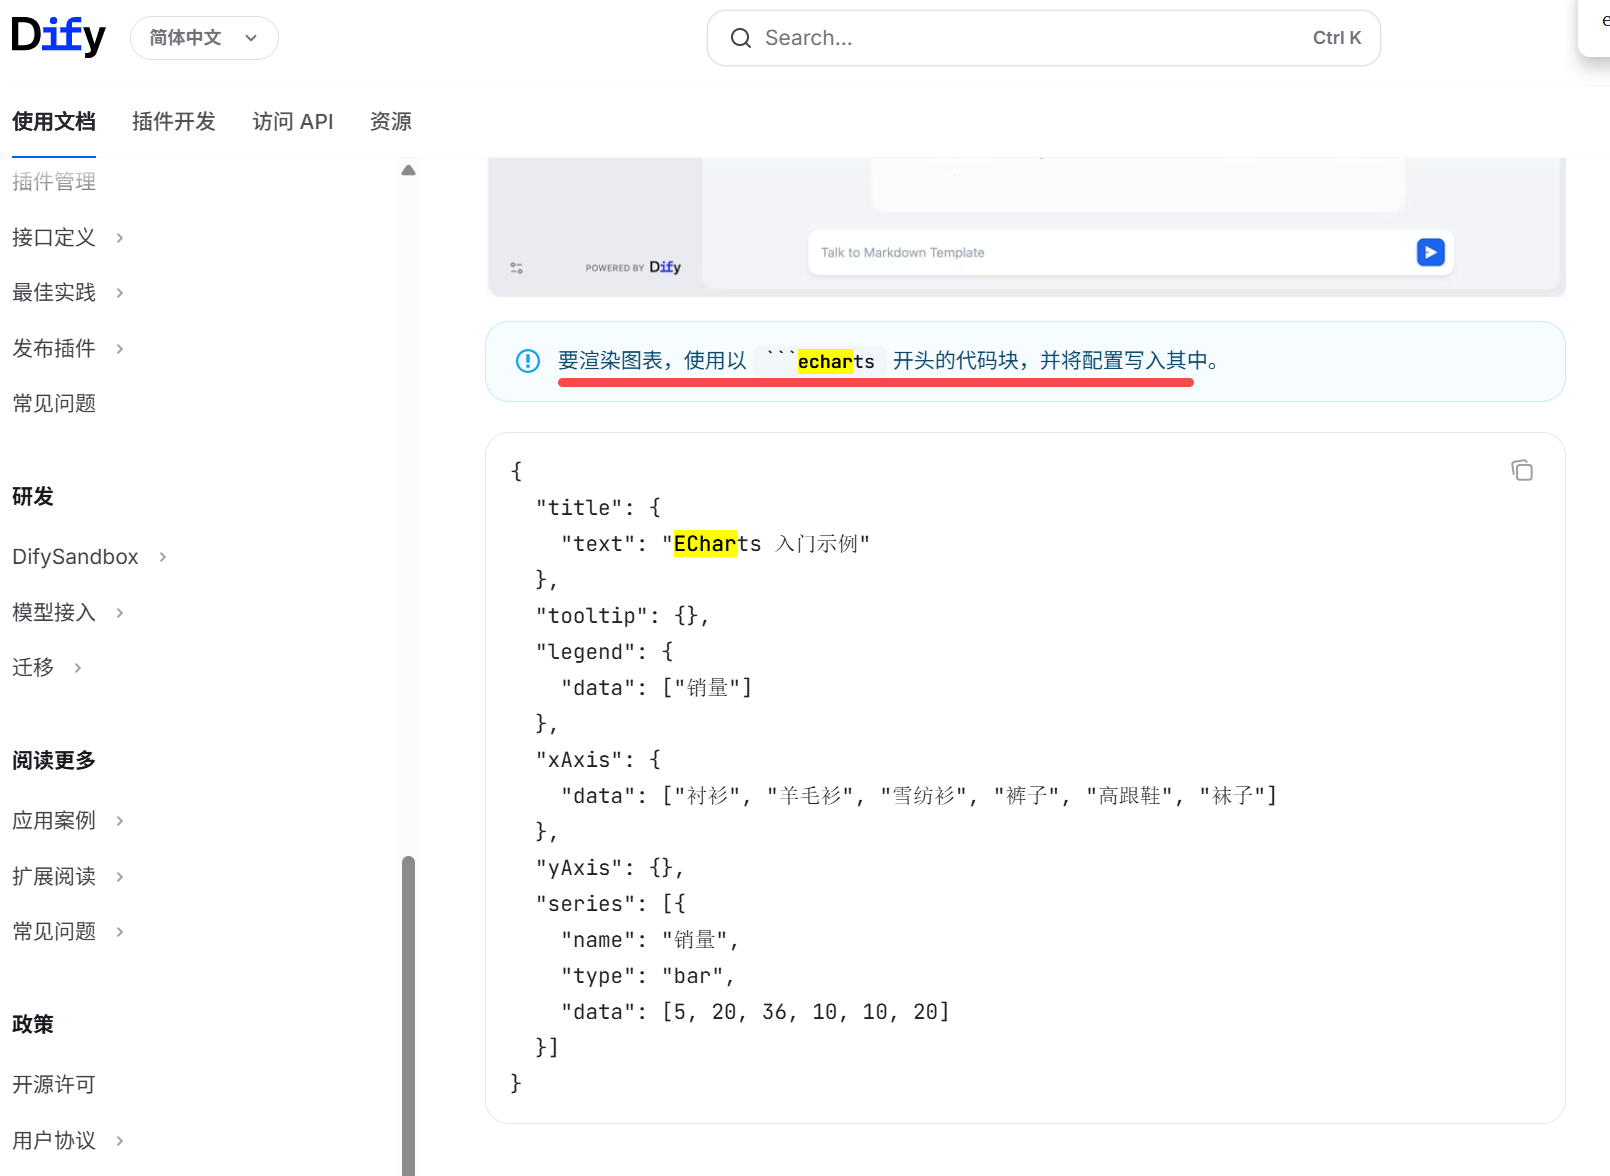Open the 简体中文 language dropdown

[204, 38]
